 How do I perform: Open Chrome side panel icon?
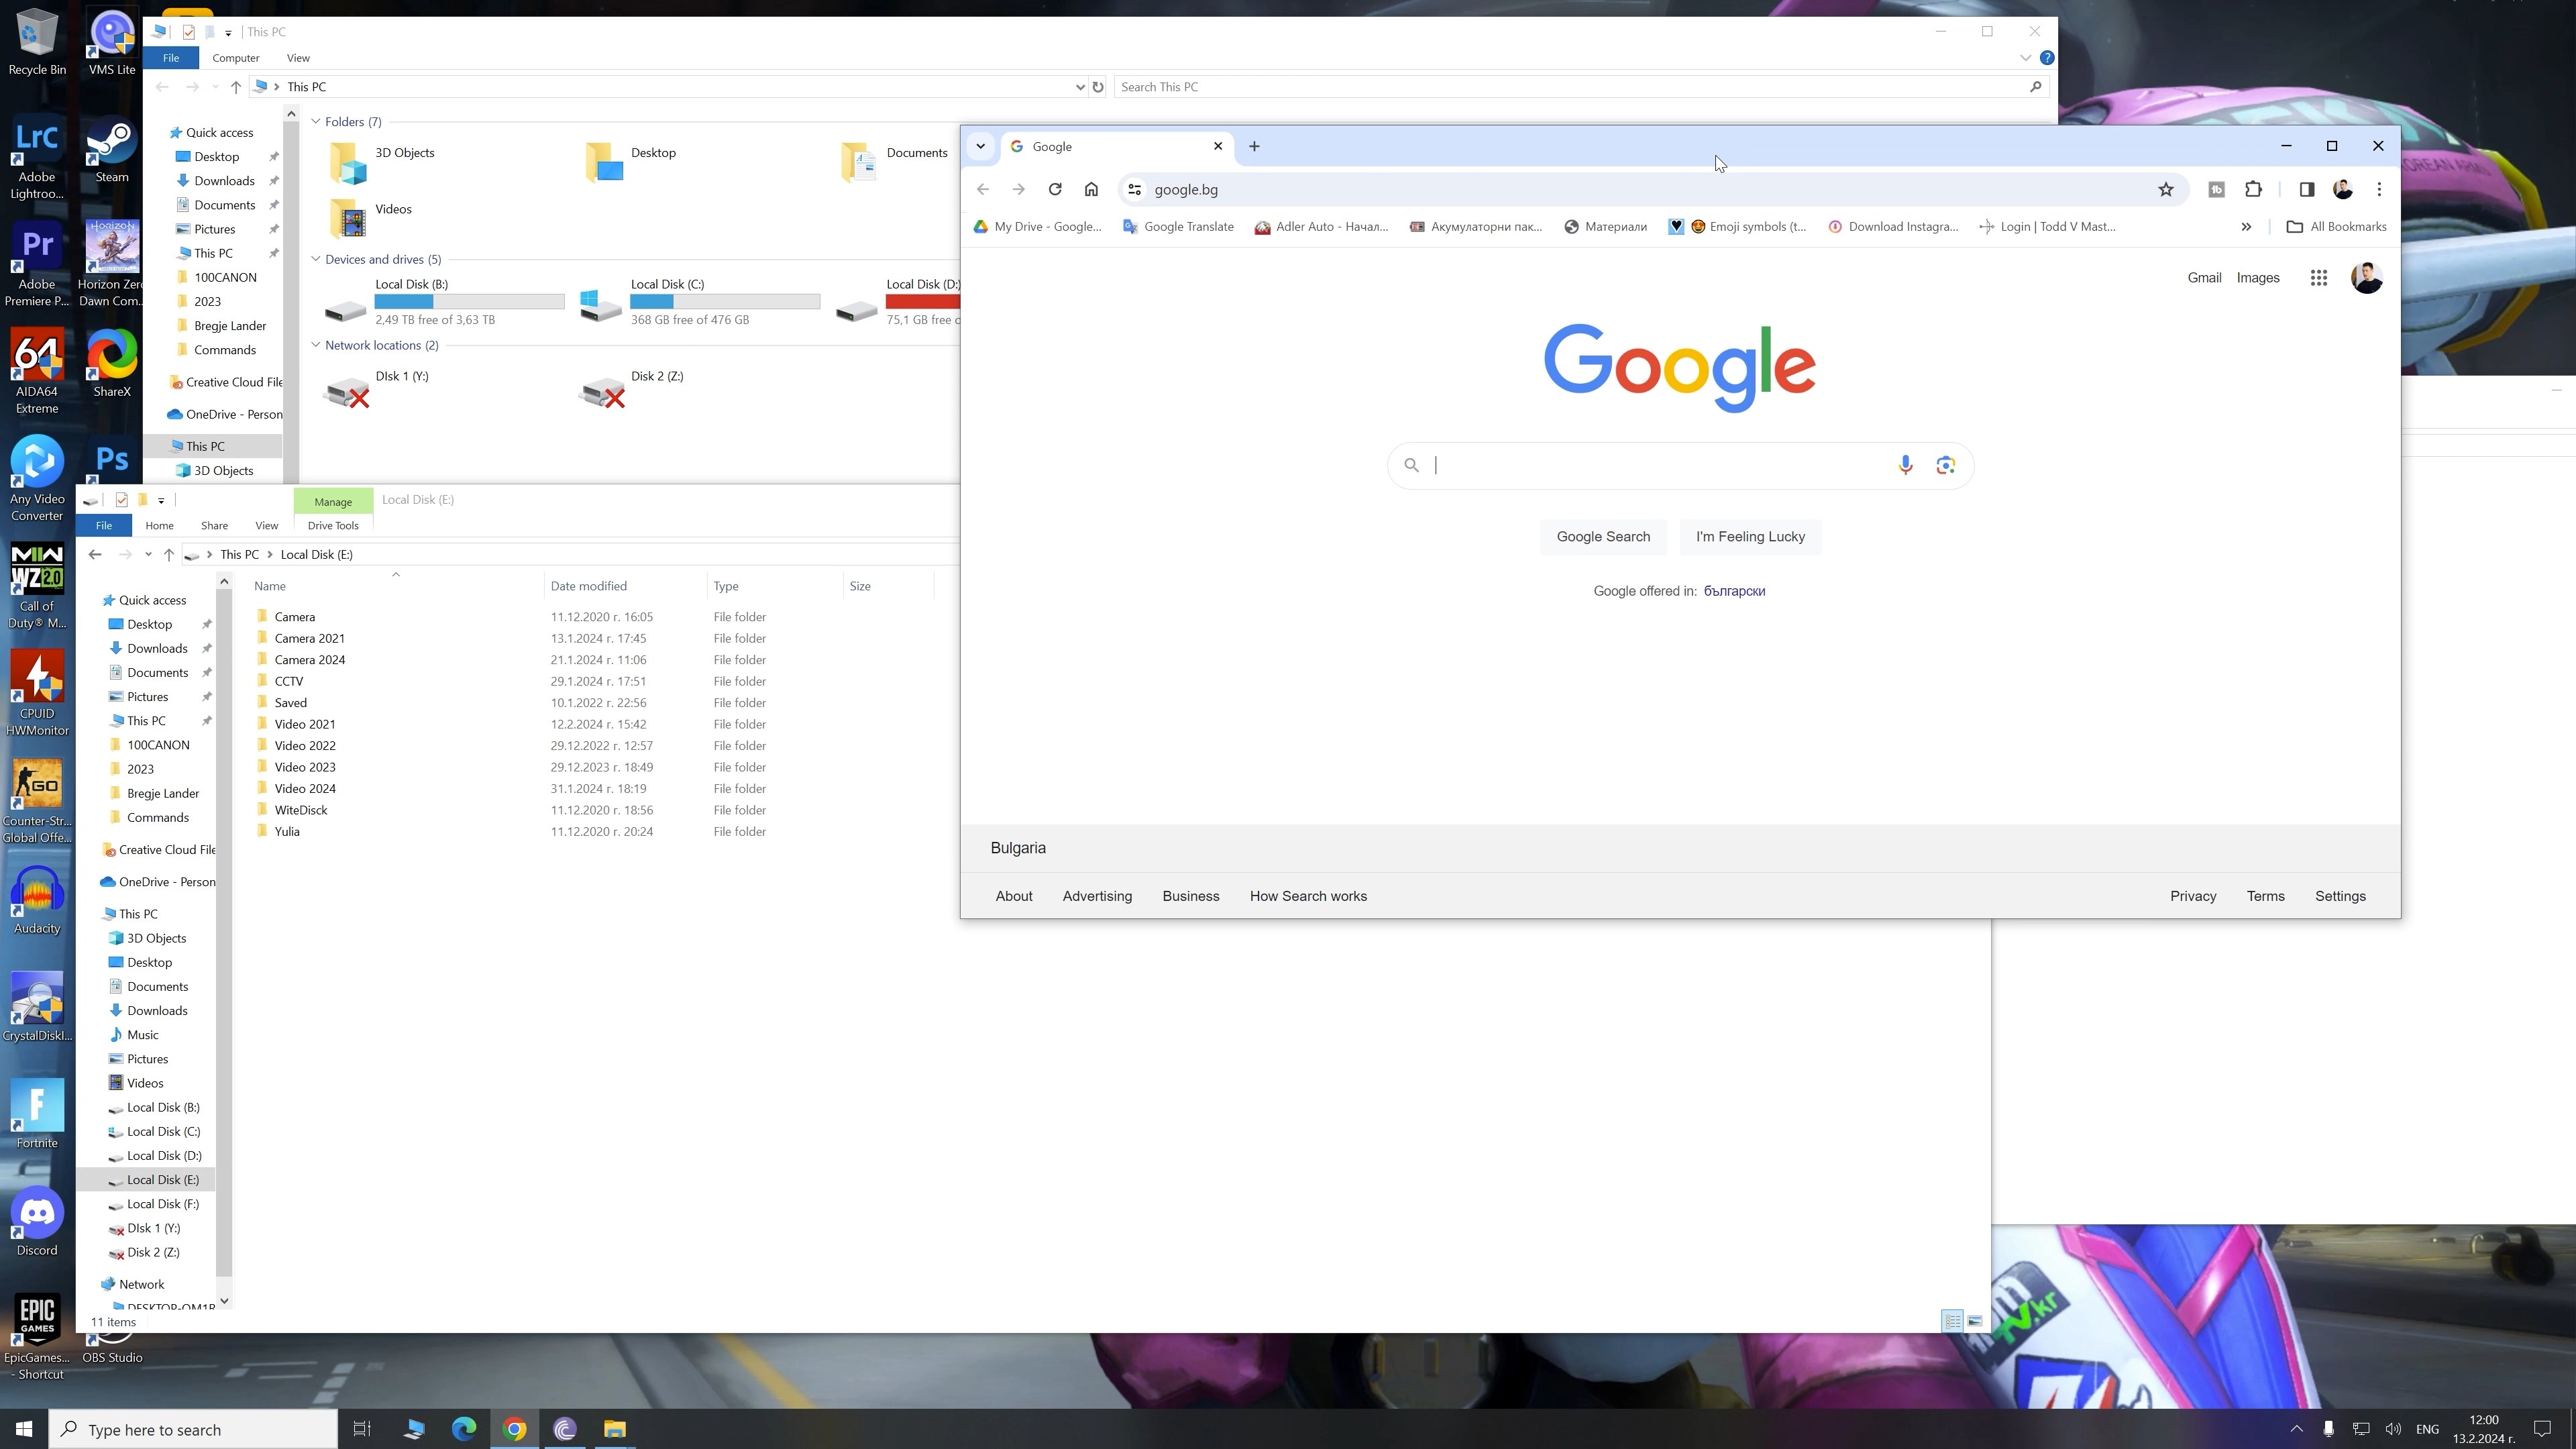coord(2306,189)
